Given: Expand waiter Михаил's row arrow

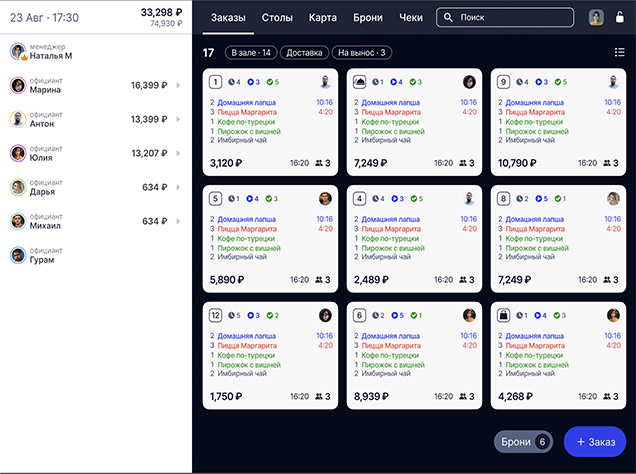Looking at the screenshot, I should pos(178,221).
